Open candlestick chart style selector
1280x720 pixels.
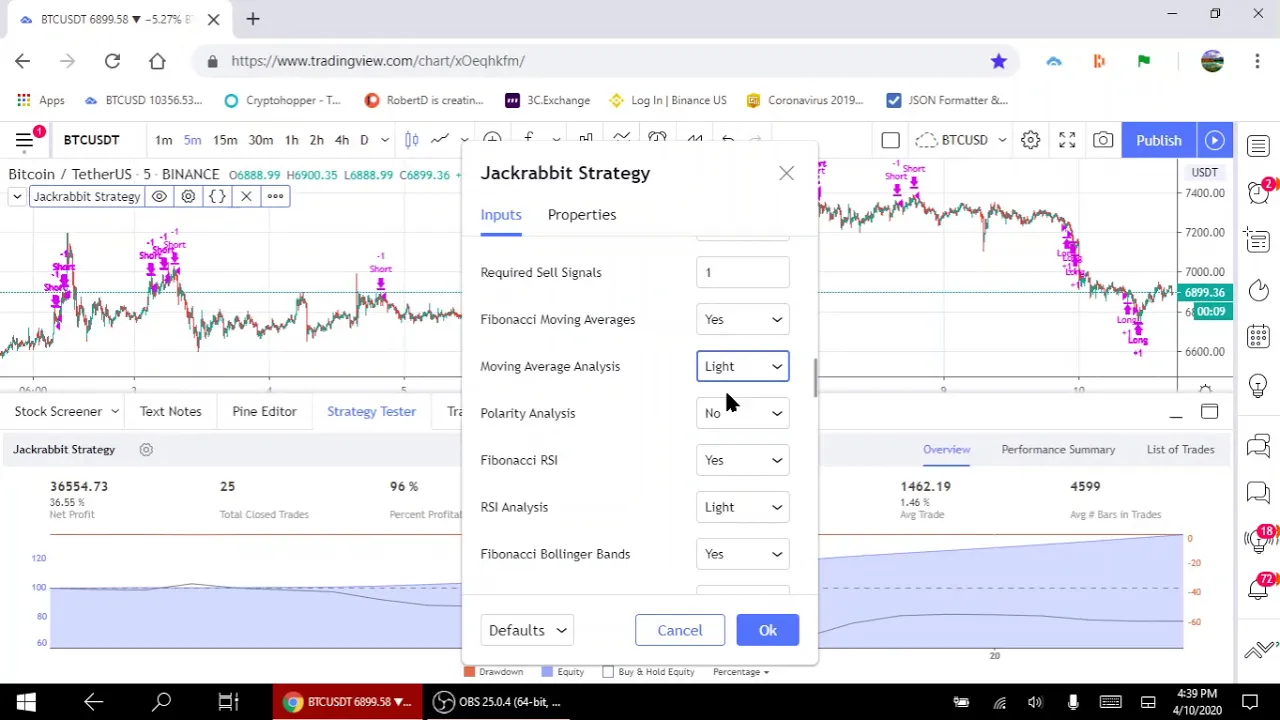pyautogui.click(x=411, y=140)
